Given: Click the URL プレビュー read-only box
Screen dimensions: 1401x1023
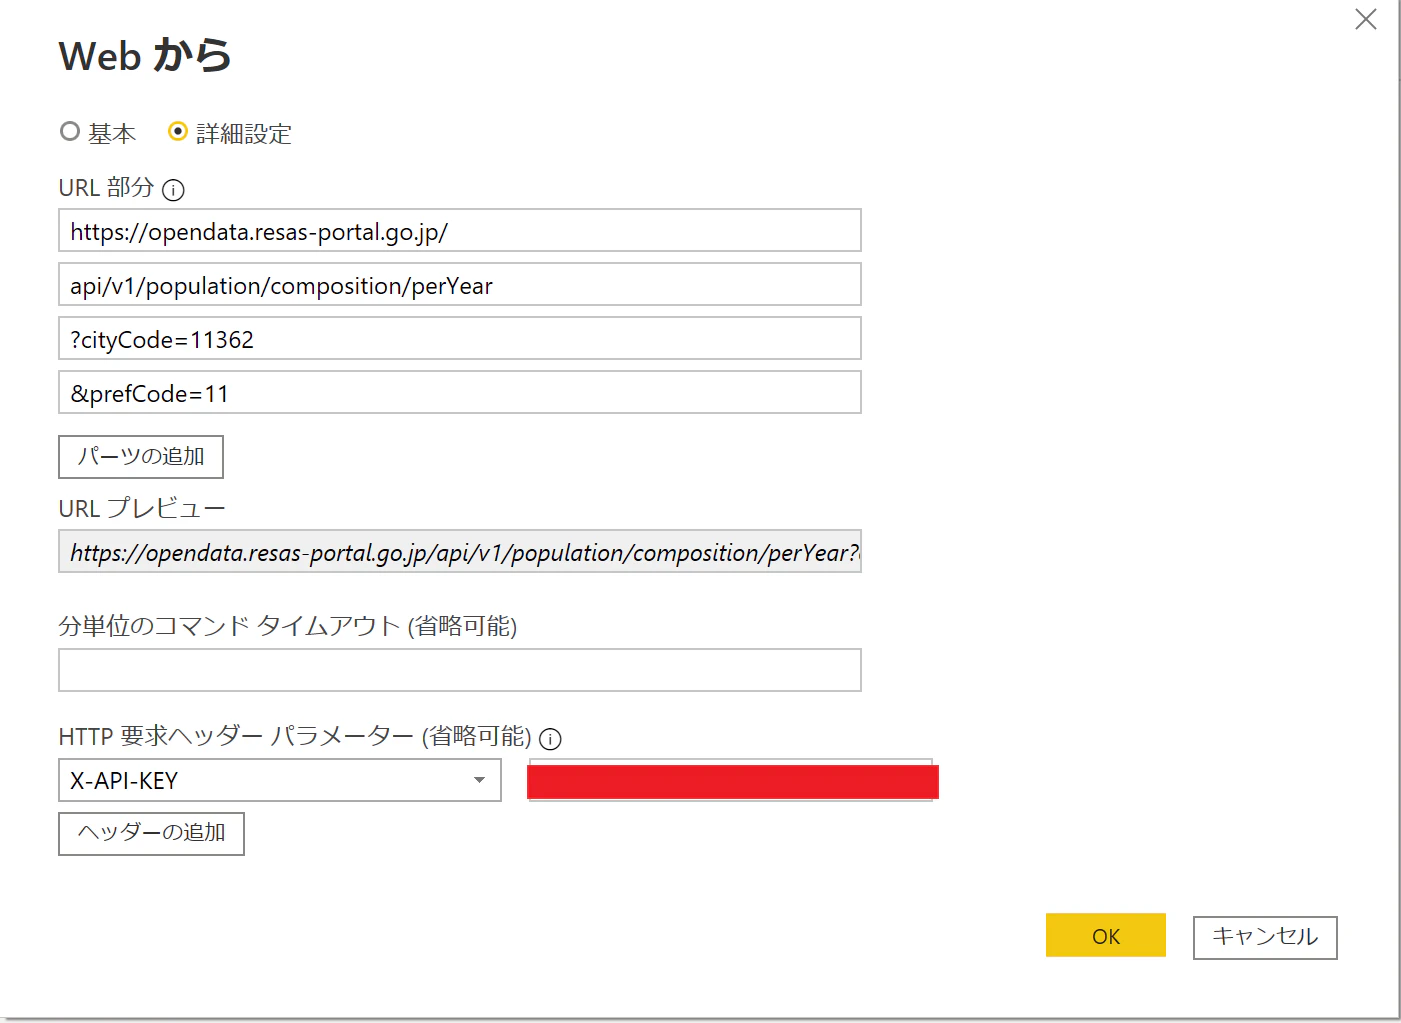Looking at the screenshot, I should pos(460,552).
